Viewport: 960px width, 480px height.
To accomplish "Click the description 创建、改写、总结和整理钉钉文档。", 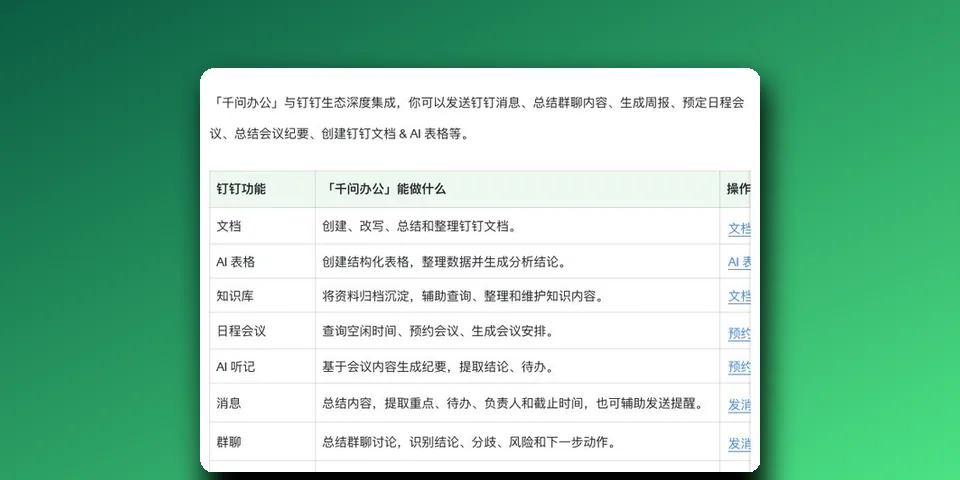I will coord(419,226).
